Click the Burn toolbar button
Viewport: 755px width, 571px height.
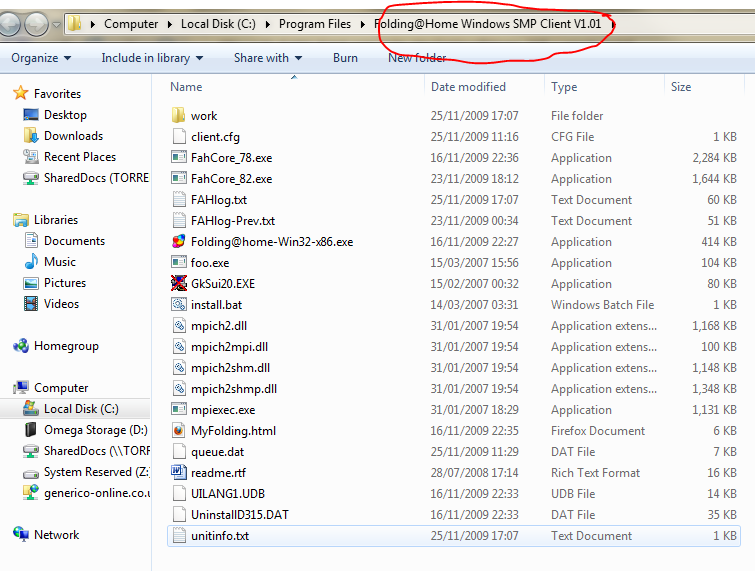pos(345,58)
